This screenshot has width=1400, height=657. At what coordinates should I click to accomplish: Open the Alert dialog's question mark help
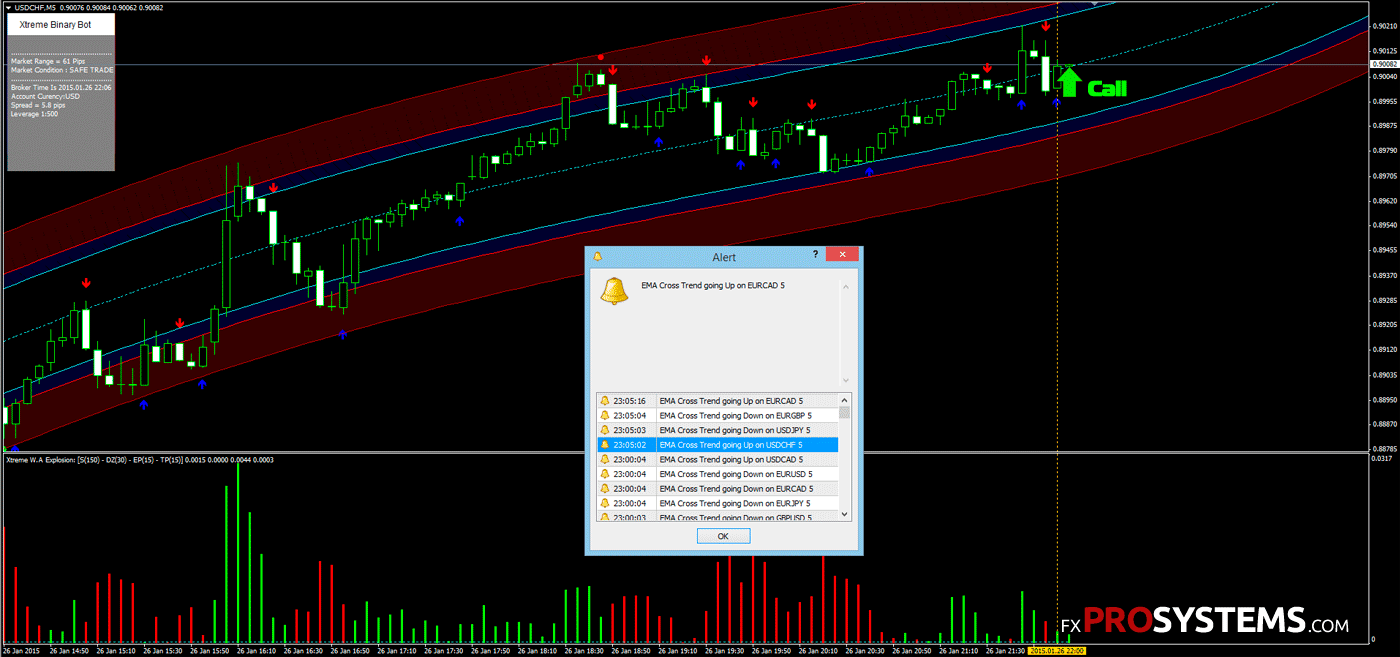click(816, 256)
